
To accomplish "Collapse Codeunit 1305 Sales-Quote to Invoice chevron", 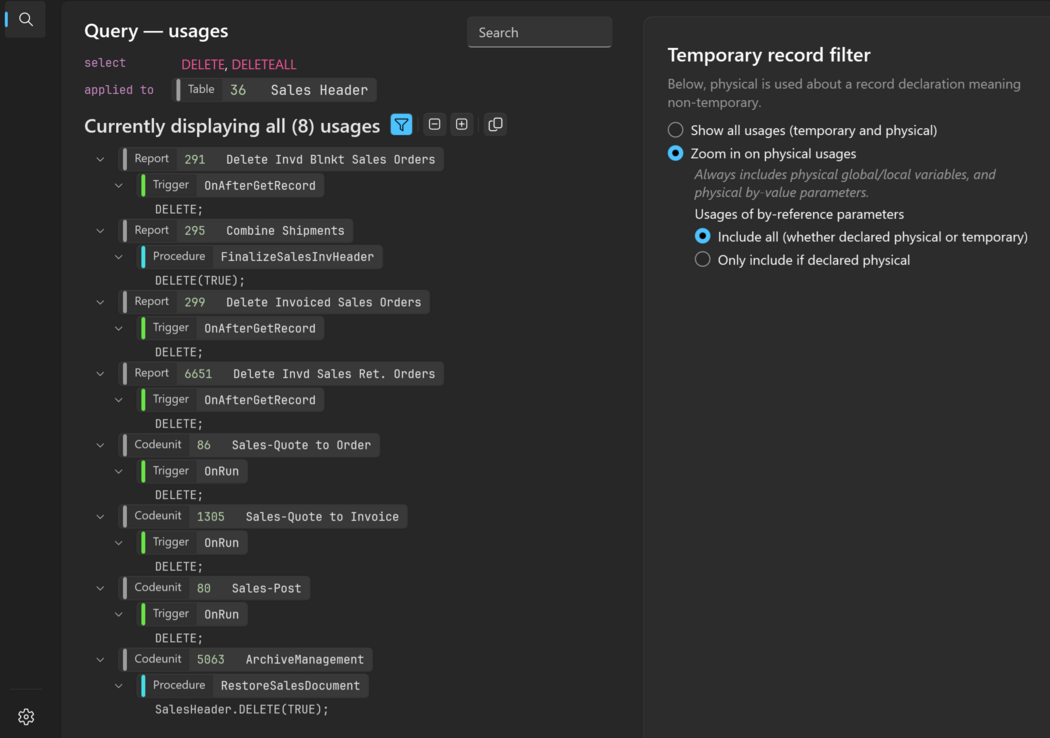I will 100,517.
